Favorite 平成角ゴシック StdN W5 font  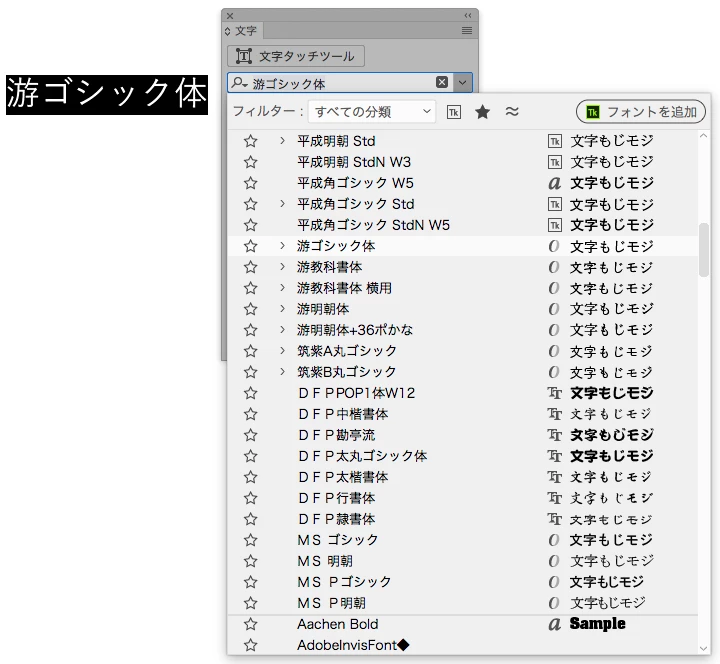click(x=250, y=225)
